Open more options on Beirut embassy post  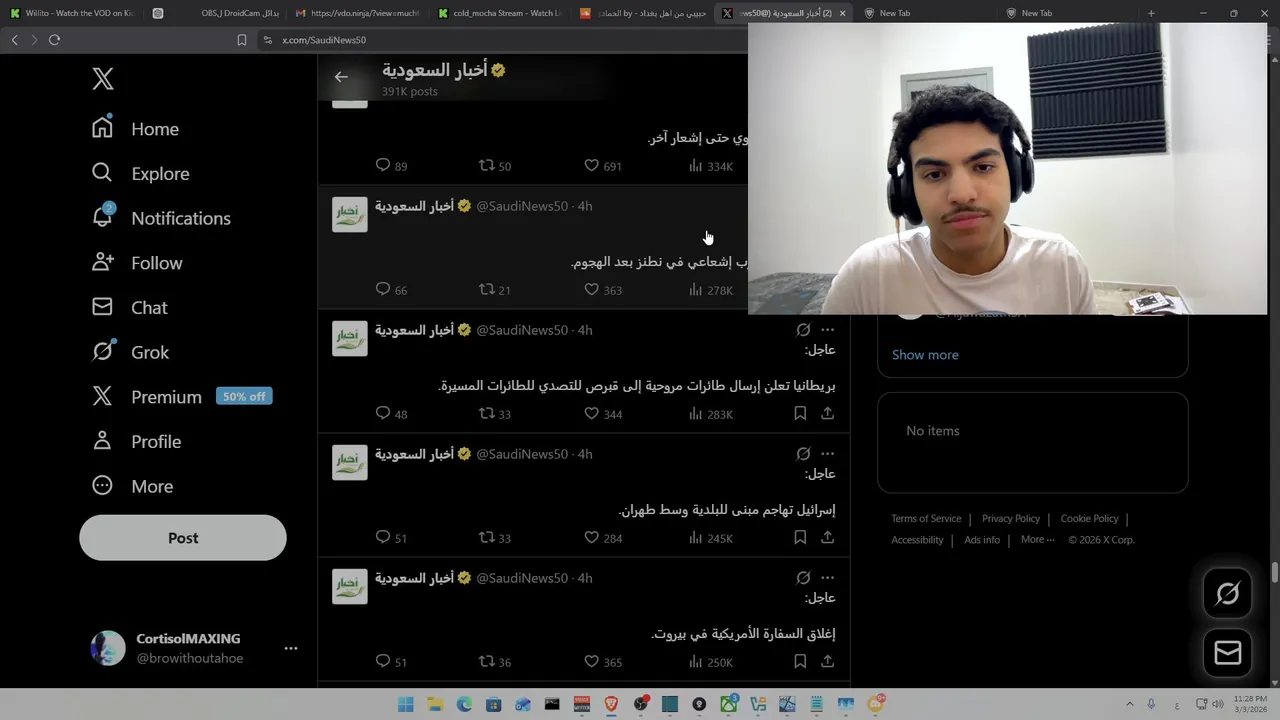827,577
